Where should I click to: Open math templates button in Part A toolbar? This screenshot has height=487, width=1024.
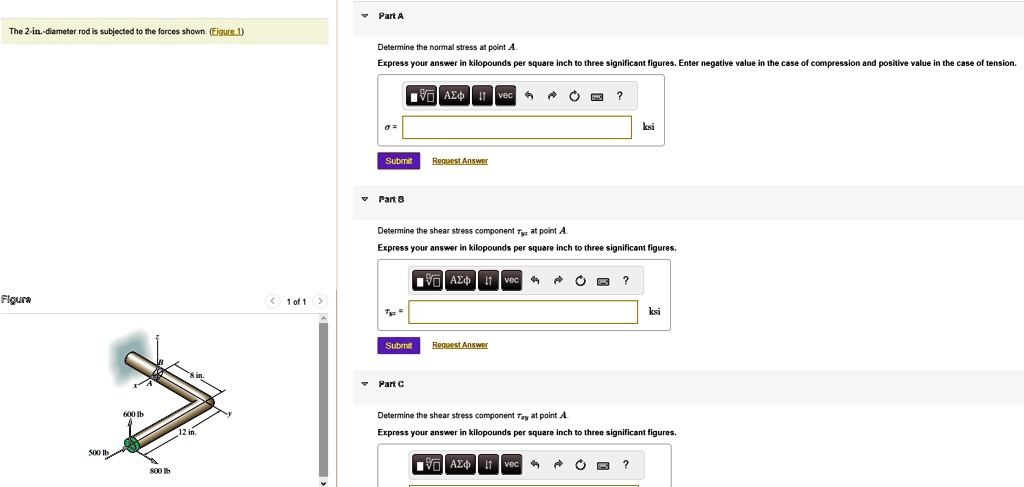tap(421, 96)
